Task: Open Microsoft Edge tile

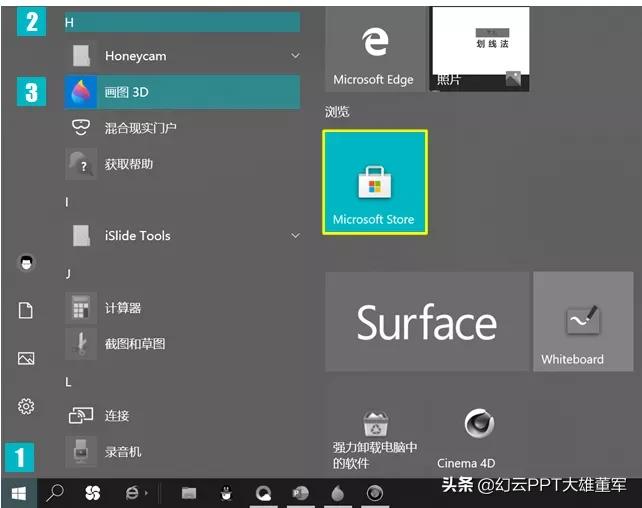Action: [375, 49]
